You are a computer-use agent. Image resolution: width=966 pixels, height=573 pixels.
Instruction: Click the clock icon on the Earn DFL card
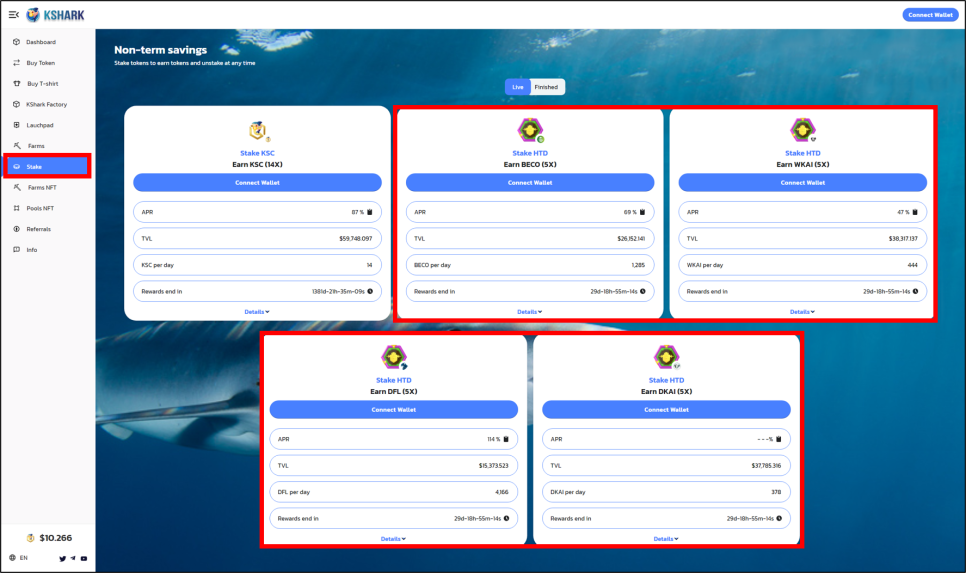click(506, 518)
